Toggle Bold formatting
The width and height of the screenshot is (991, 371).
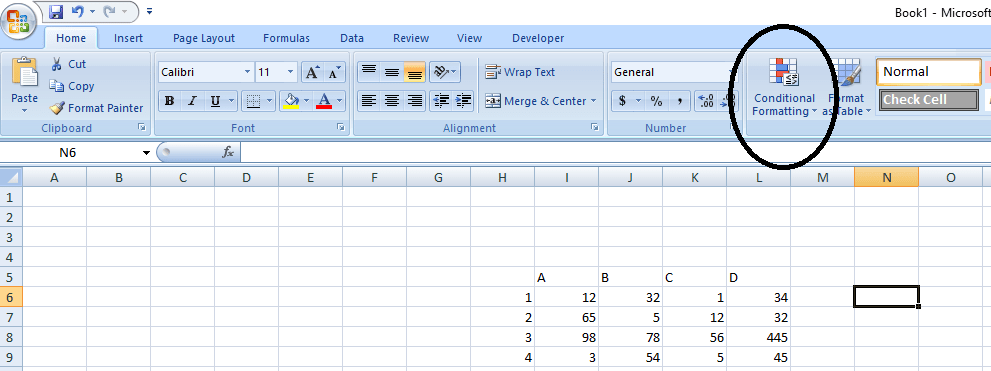[x=169, y=100]
